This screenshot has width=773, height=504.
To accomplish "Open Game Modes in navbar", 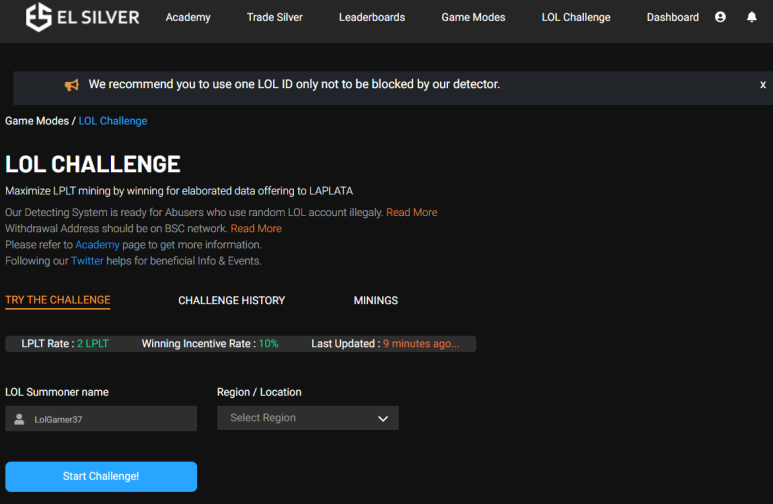I will (473, 17).
